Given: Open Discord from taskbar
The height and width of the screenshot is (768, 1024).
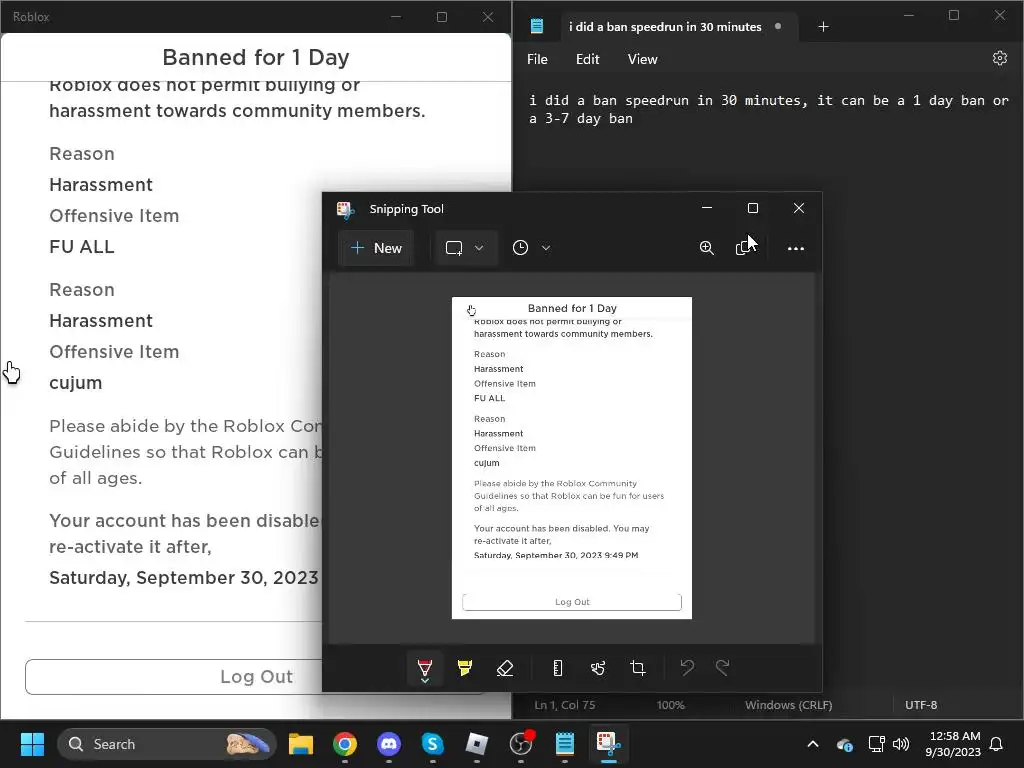Looking at the screenshot, I should tap(389, 744).
